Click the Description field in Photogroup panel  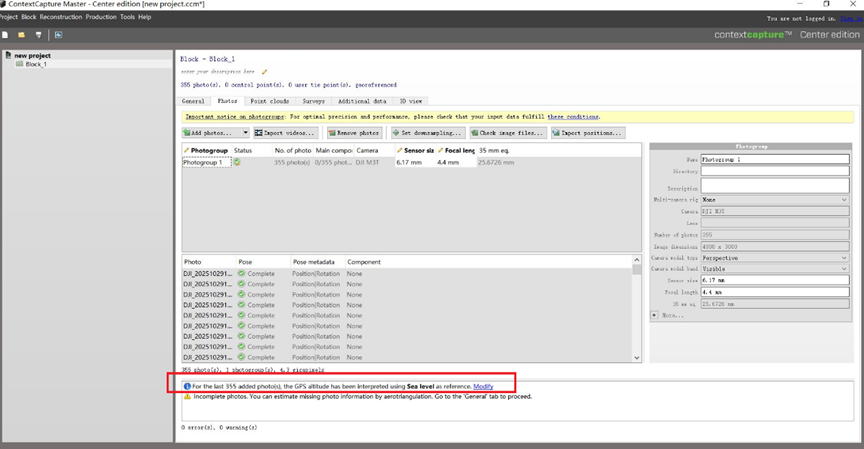(x=775, y=186)
